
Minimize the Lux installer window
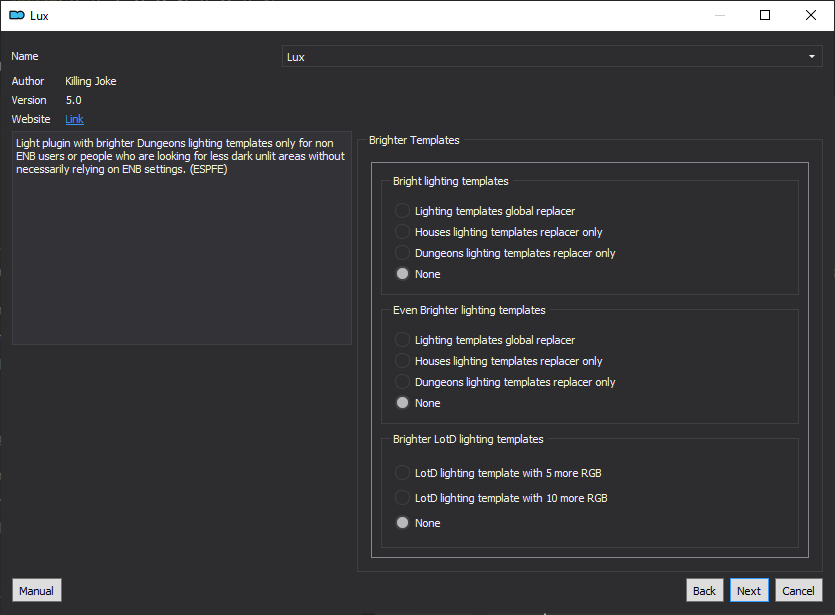[720, 15]
